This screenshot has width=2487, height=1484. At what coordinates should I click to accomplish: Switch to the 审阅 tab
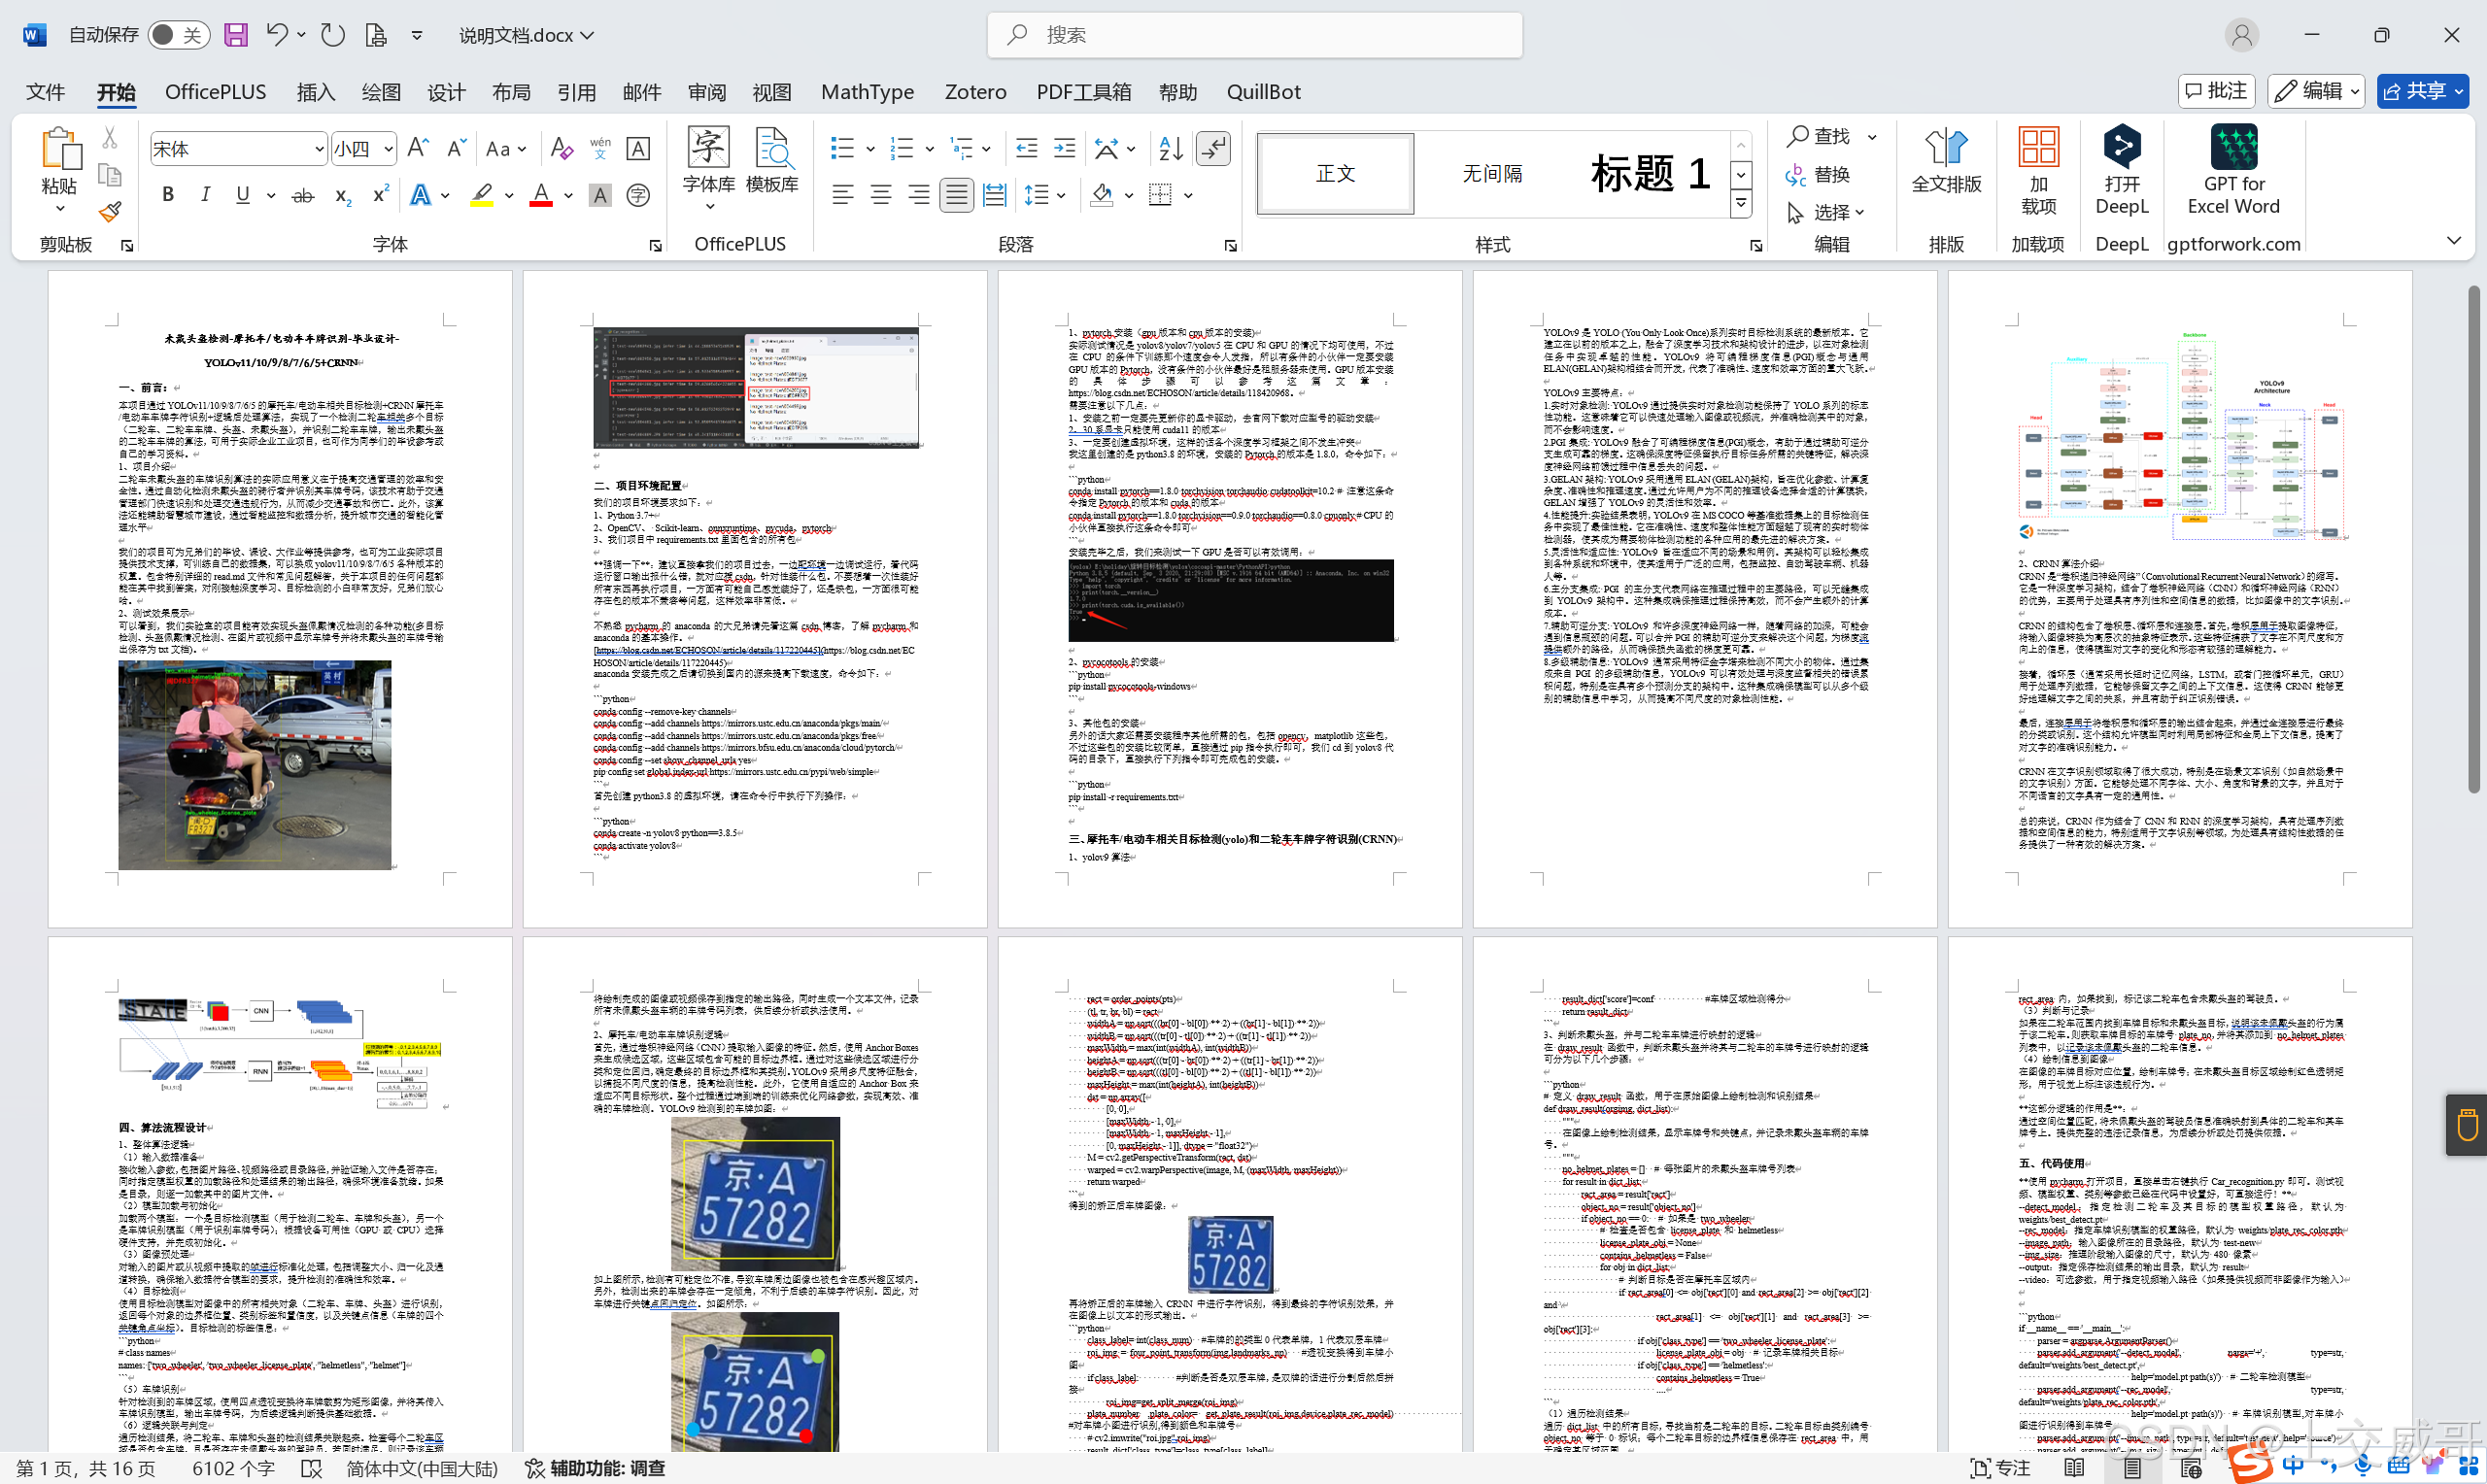[706, 92]
